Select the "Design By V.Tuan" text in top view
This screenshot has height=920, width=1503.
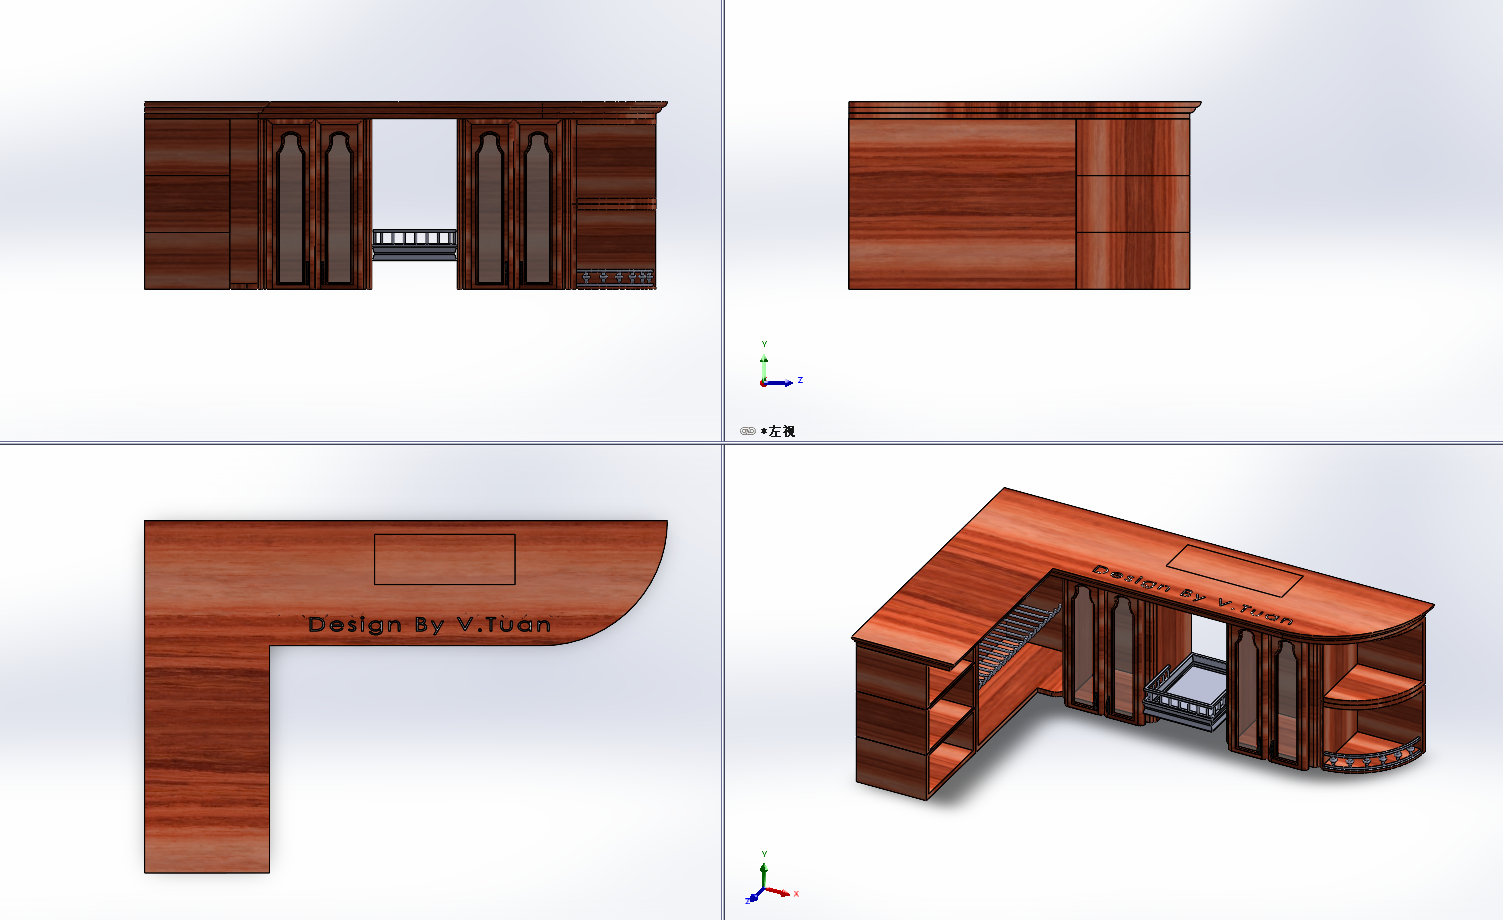click(x=428, y=624)
